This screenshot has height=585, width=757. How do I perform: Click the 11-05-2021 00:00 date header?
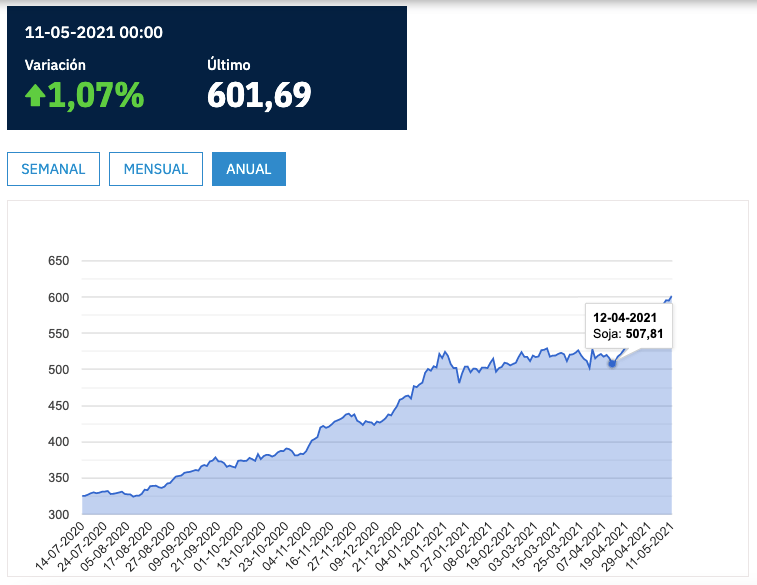(94, 32)
